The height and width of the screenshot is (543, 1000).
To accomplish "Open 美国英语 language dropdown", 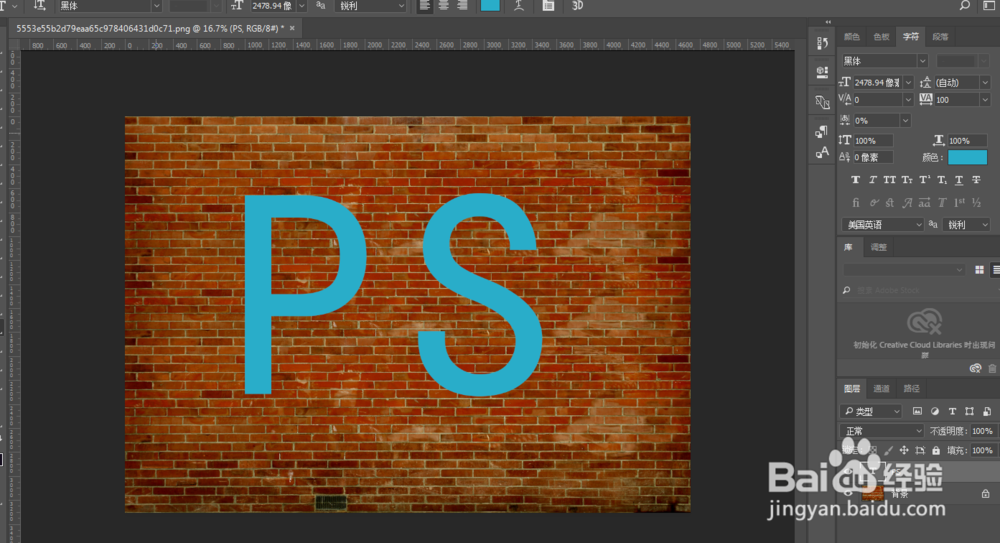I will click(x=883, y=225).
